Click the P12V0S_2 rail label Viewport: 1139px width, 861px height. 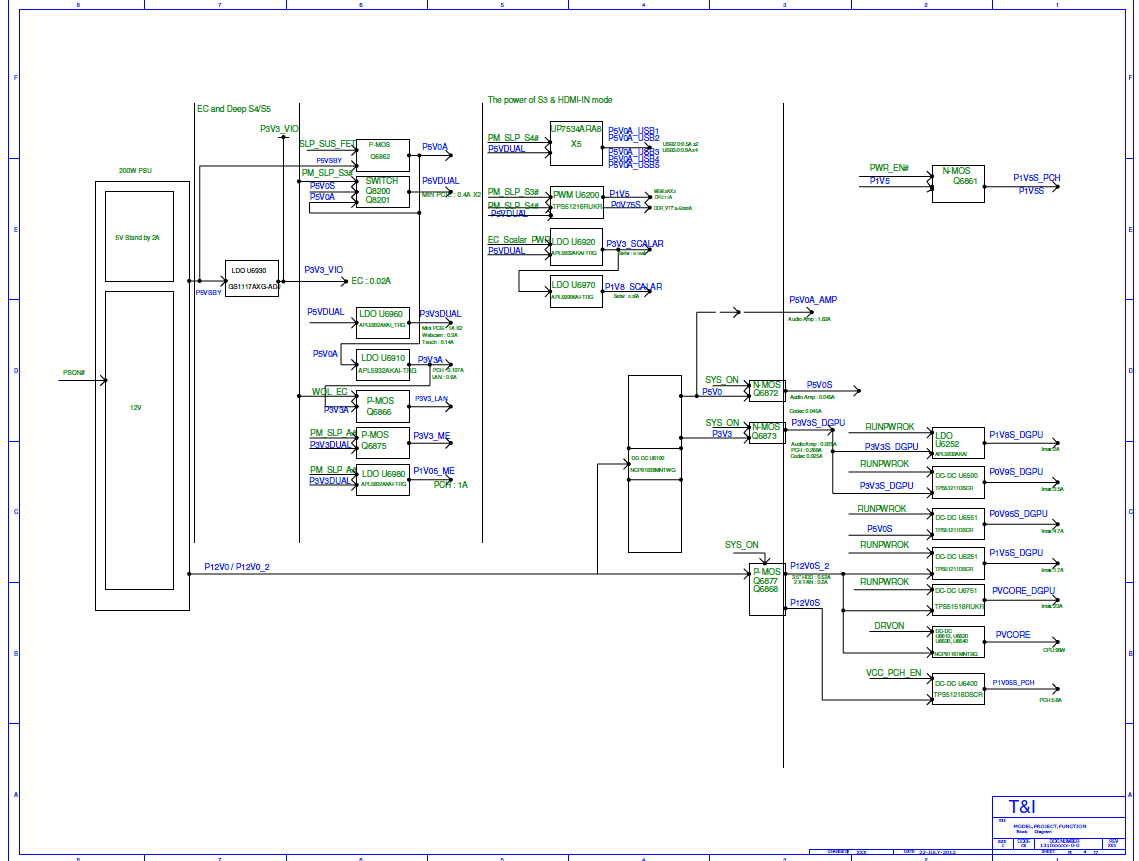pyautogui.click(x=810, y=566)
